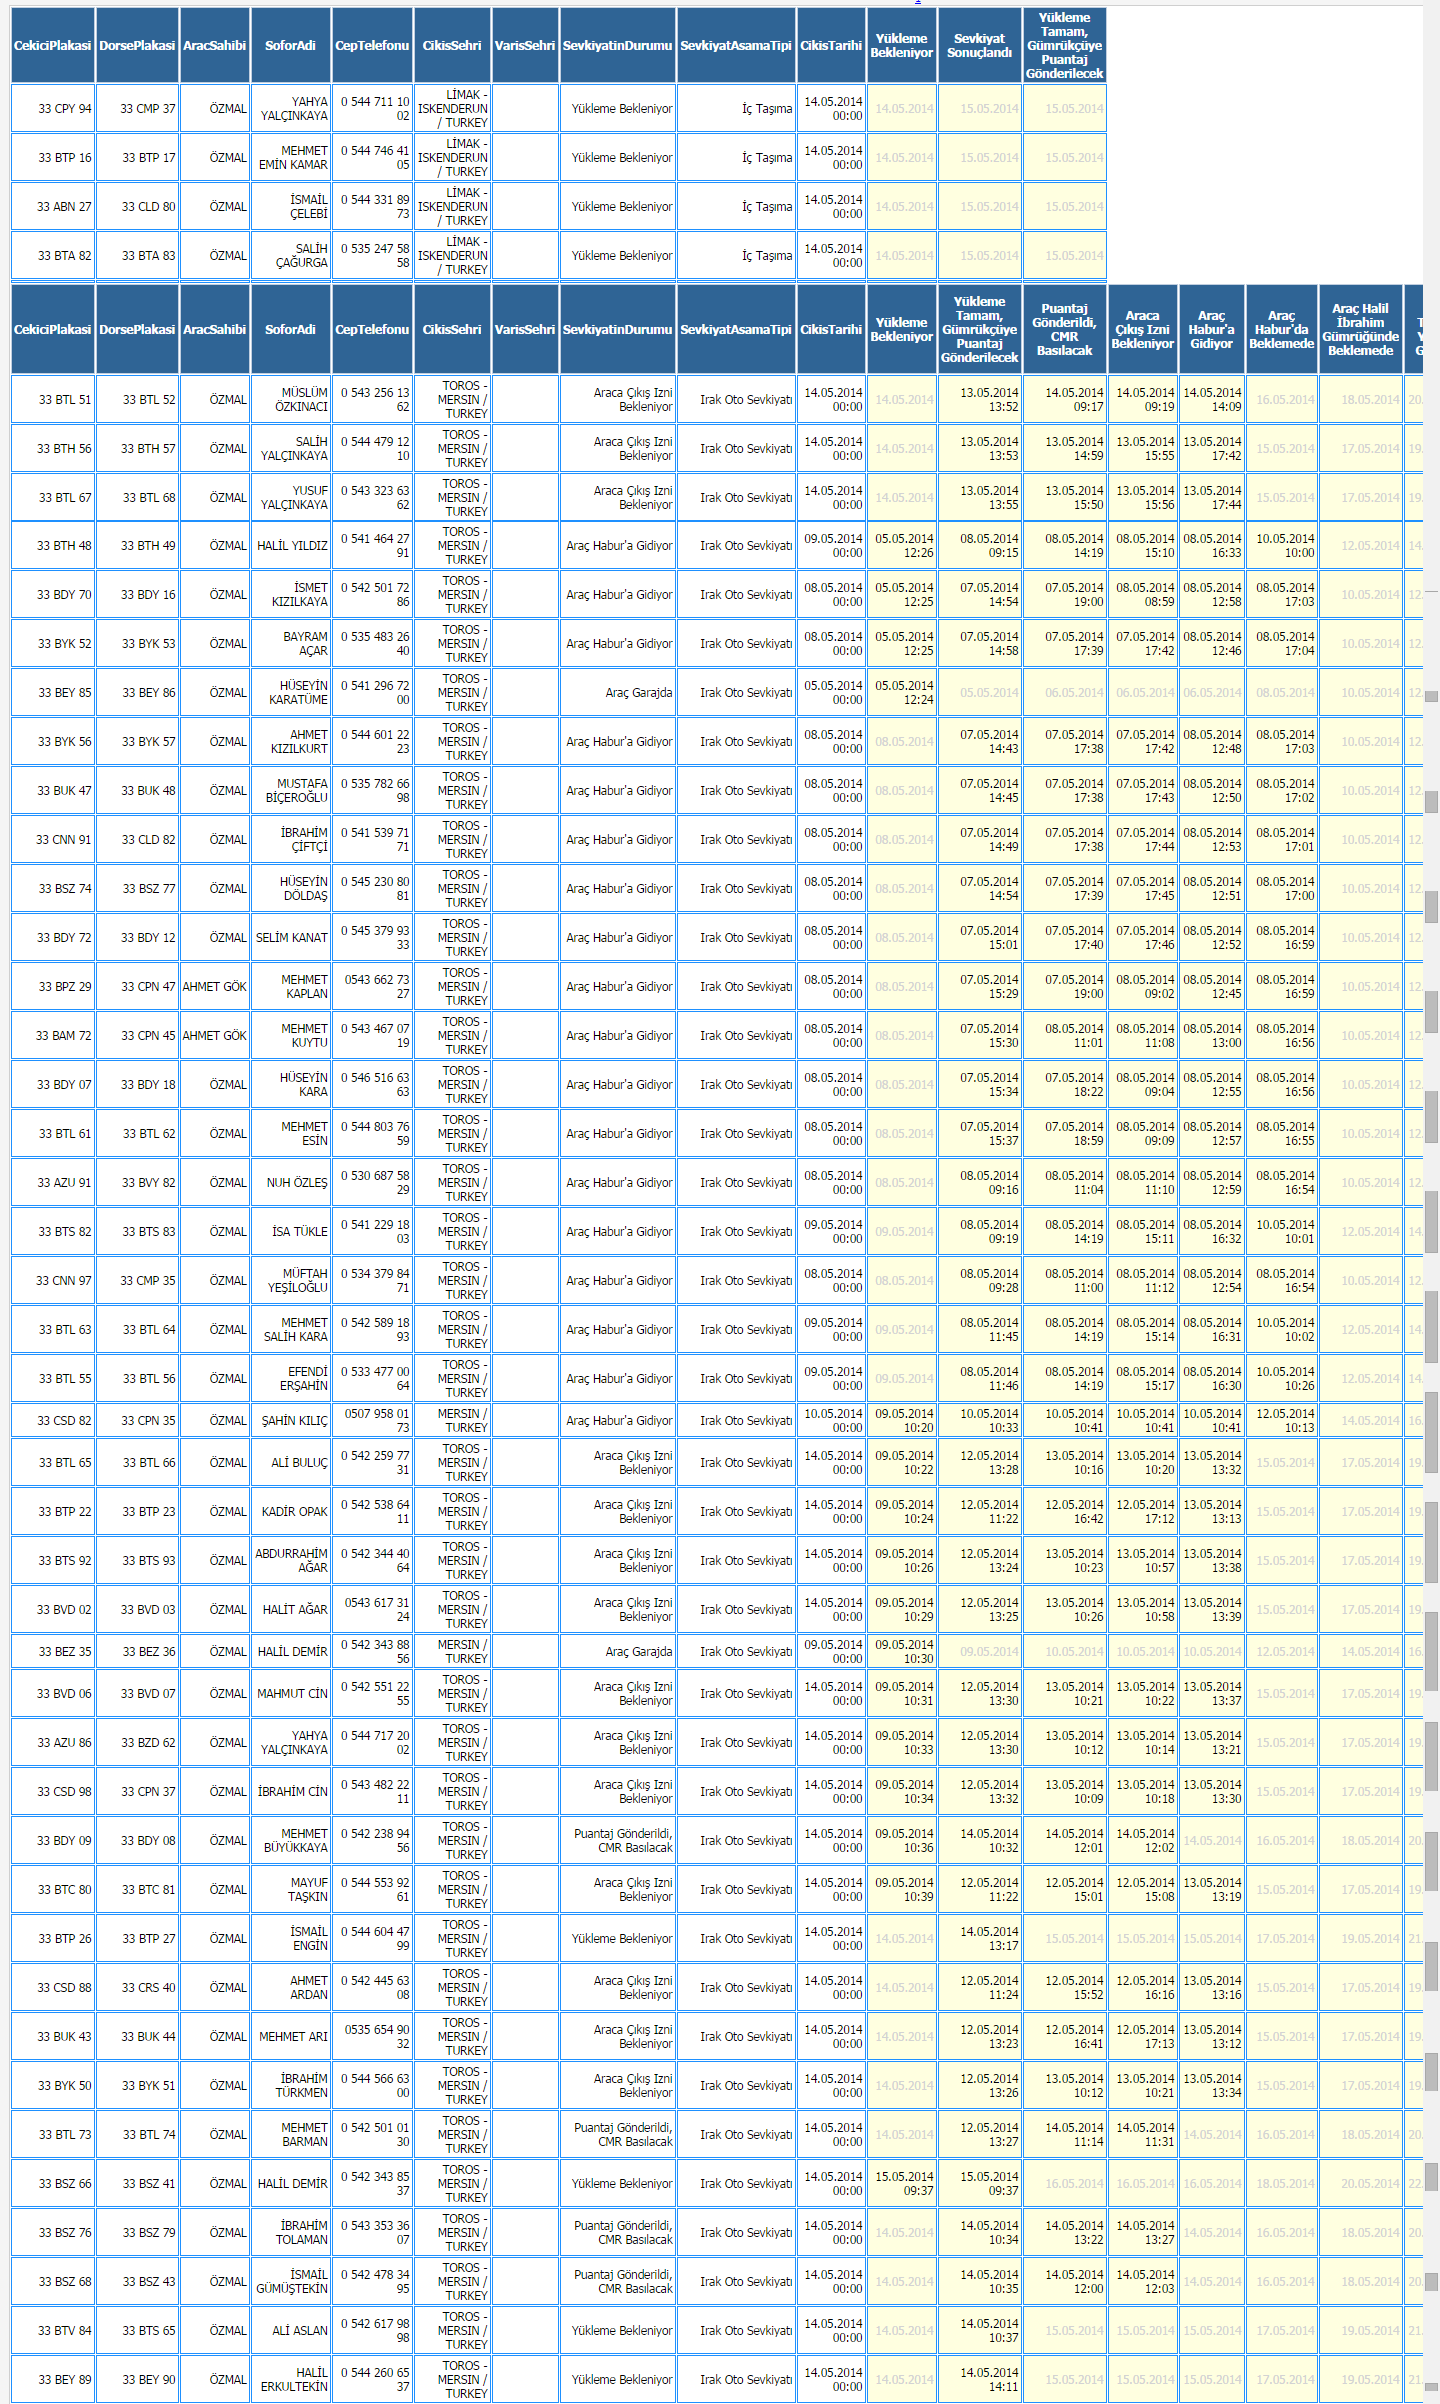The image size is (1440, 2404).
Task: Click driver cell "NUH ÖZLEŞ"
Action: (290, 1182)
